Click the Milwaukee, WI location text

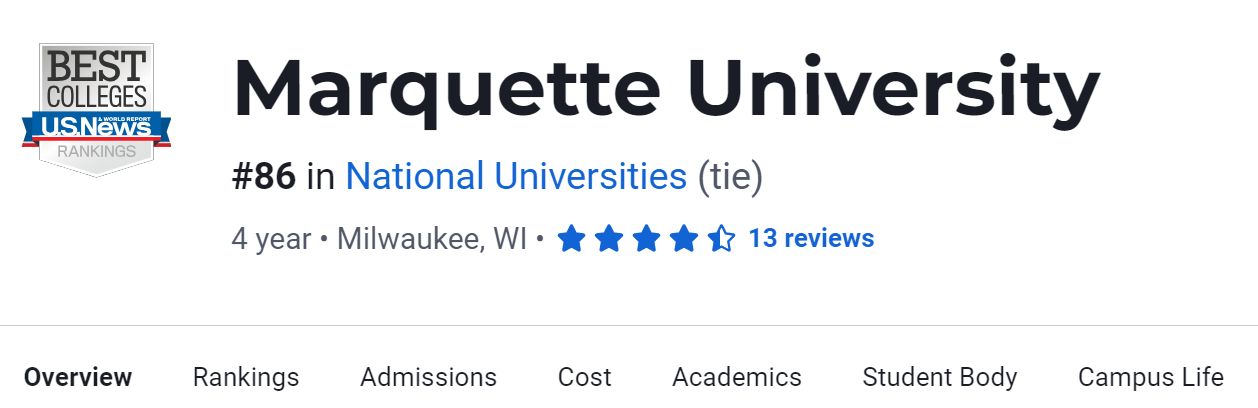[x=432, y=239]
